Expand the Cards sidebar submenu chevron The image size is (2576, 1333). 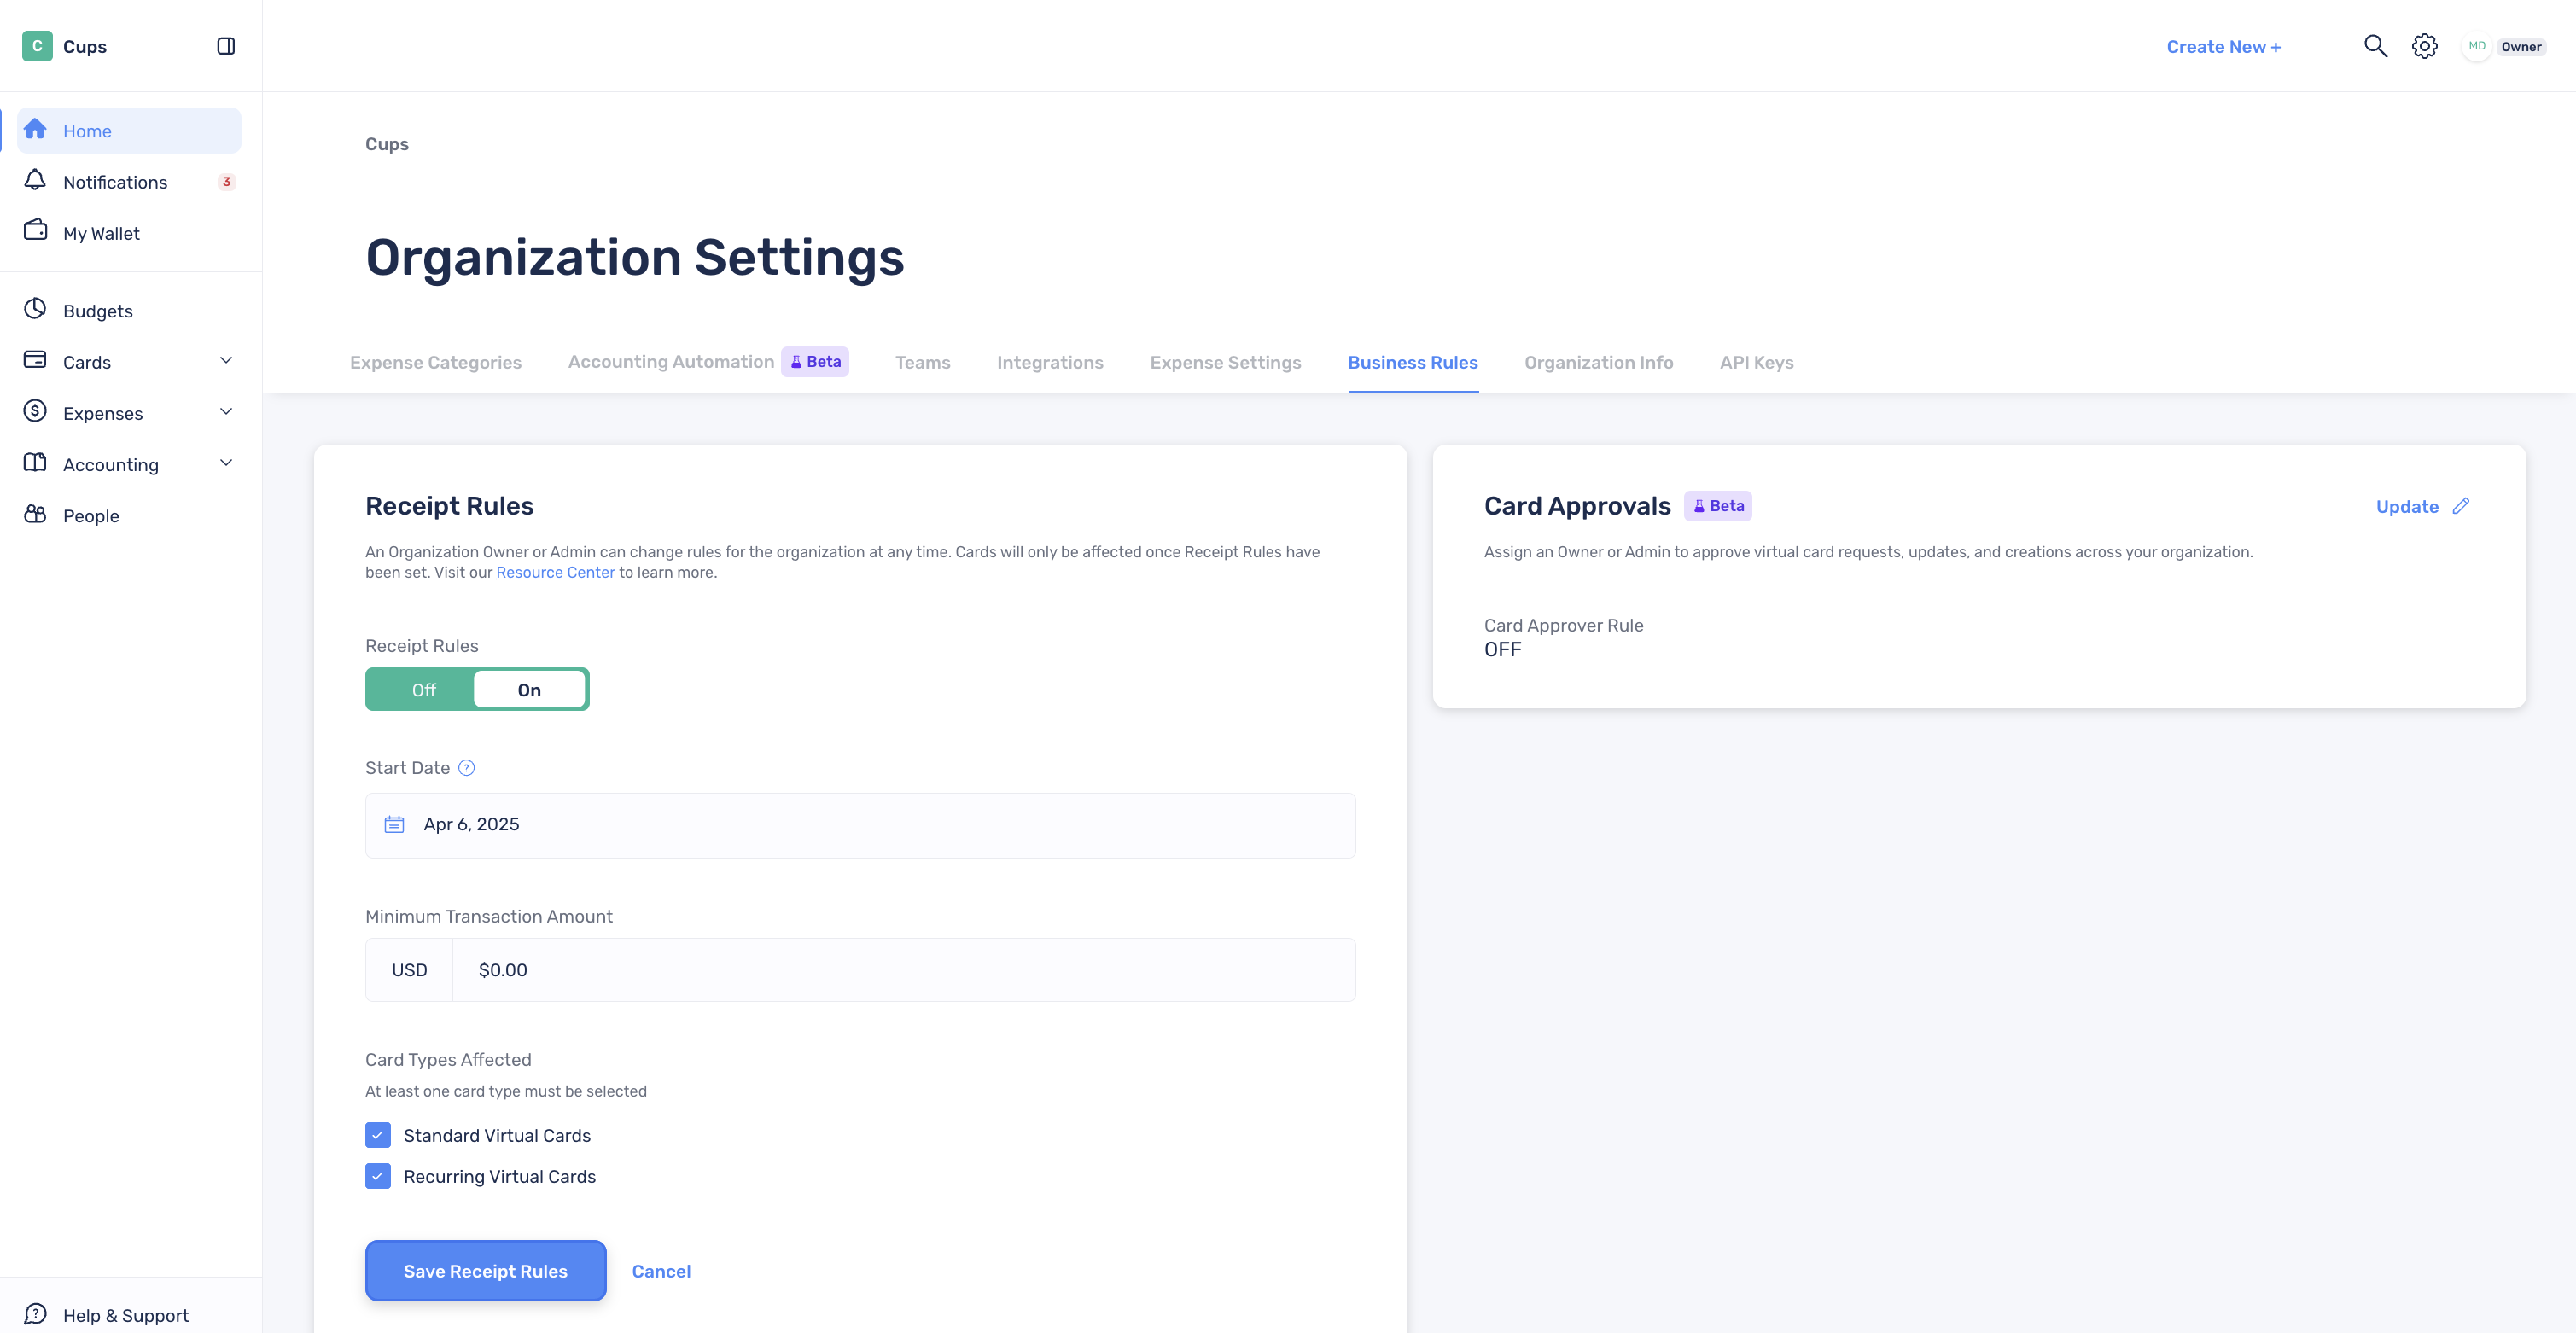(x=226, y=361)
